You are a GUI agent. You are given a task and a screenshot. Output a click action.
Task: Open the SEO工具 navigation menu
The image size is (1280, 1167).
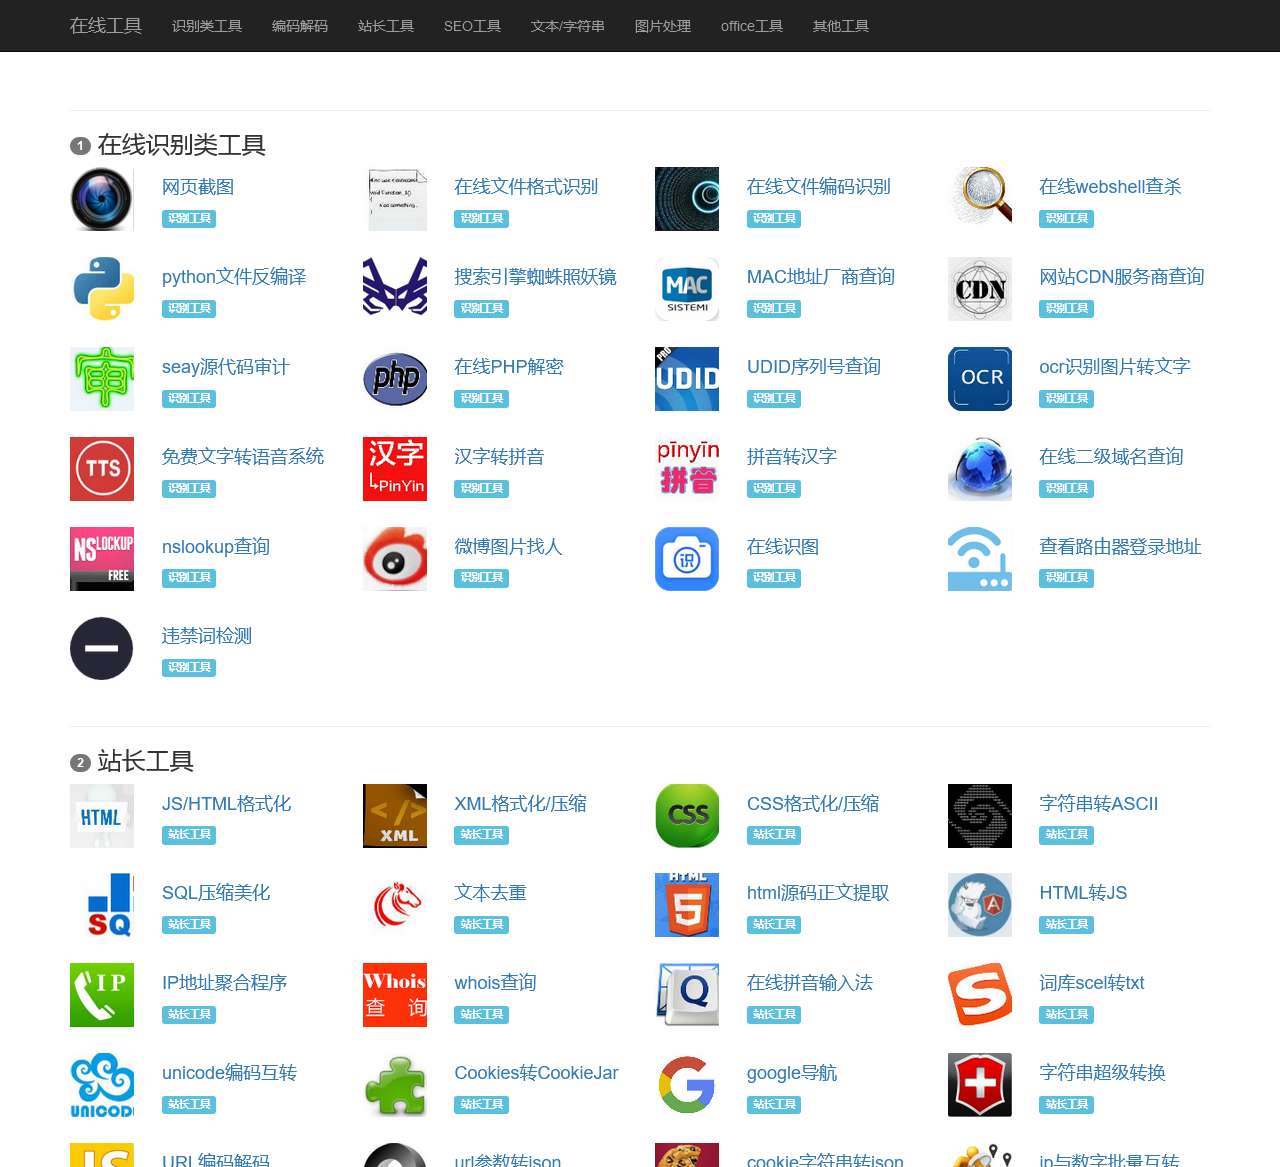pyautogui.click(x=472, y=26)
